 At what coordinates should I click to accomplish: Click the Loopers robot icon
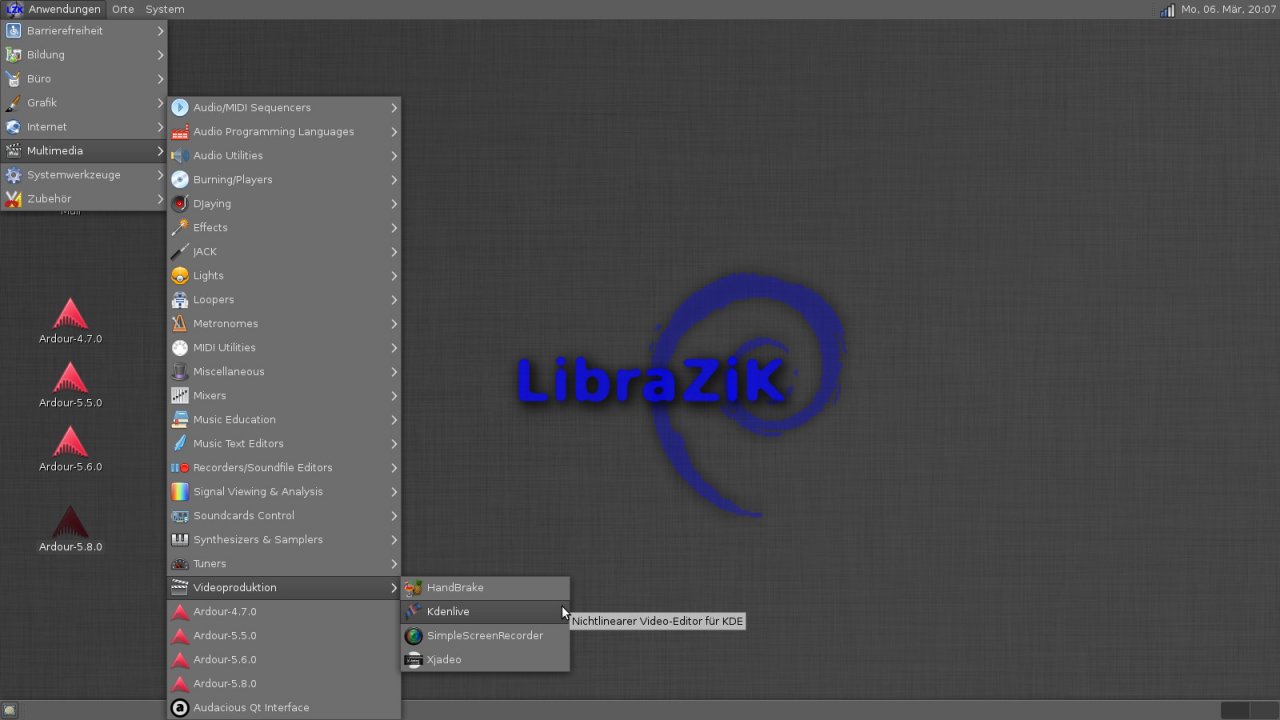coord(180,300)
